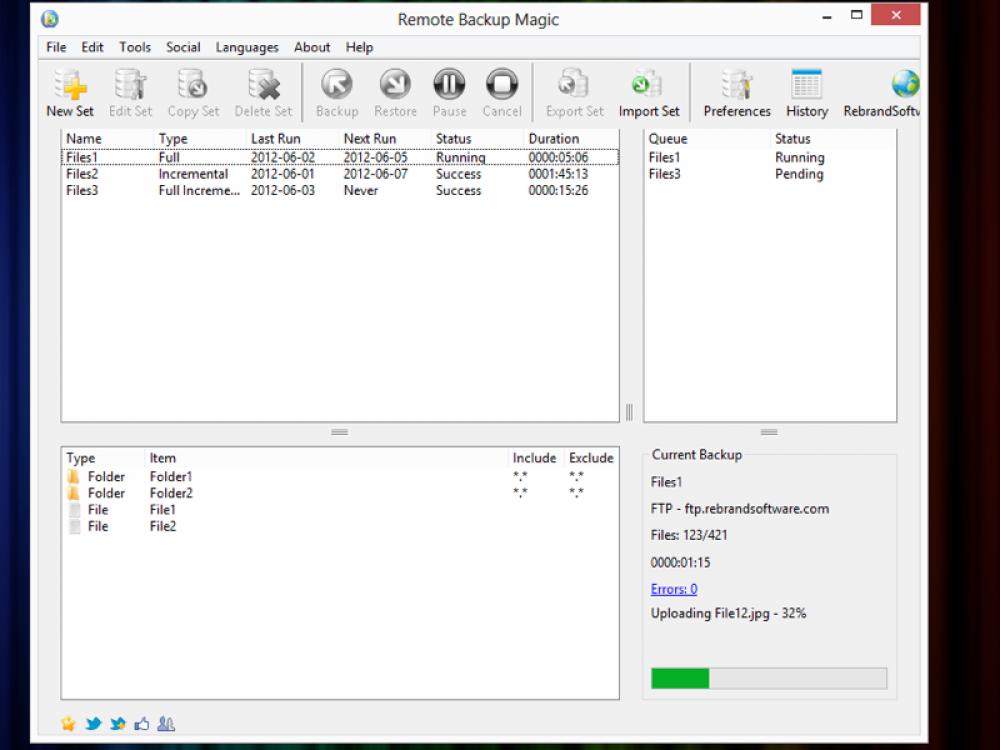Open the Twitter follow icon at bottom

coord(92,723)
